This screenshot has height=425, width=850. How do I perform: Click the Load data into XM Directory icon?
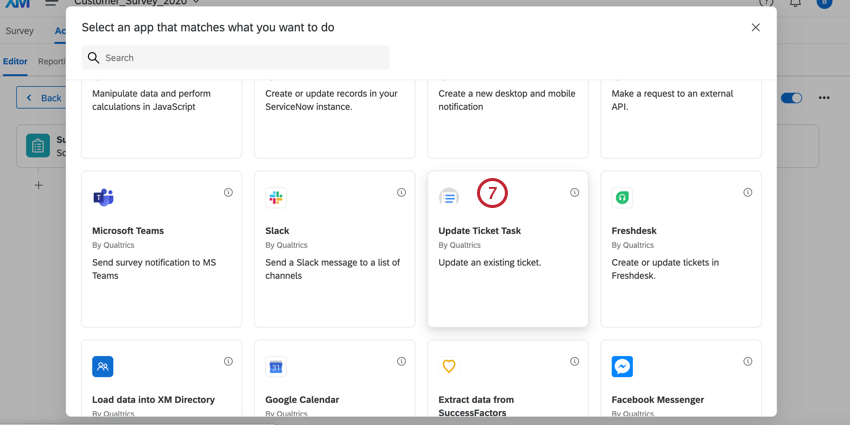click(103, 366)
